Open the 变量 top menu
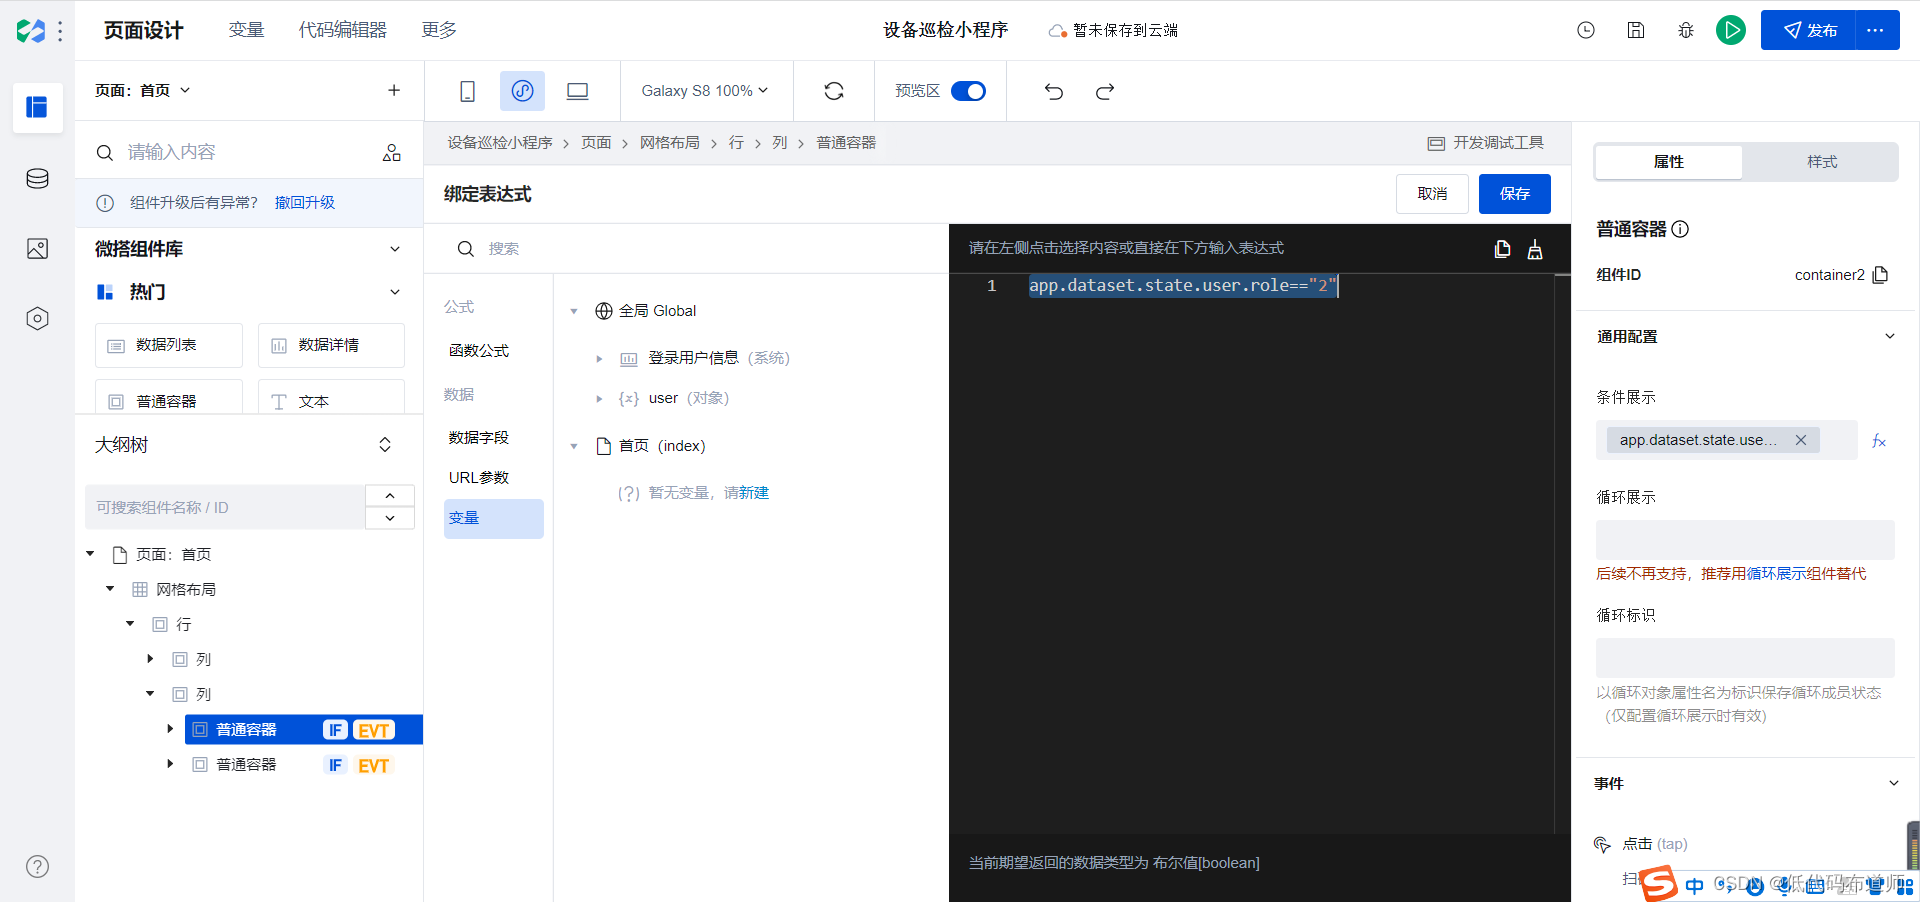This screenshot has width=1920, height=902. (246, 30)
